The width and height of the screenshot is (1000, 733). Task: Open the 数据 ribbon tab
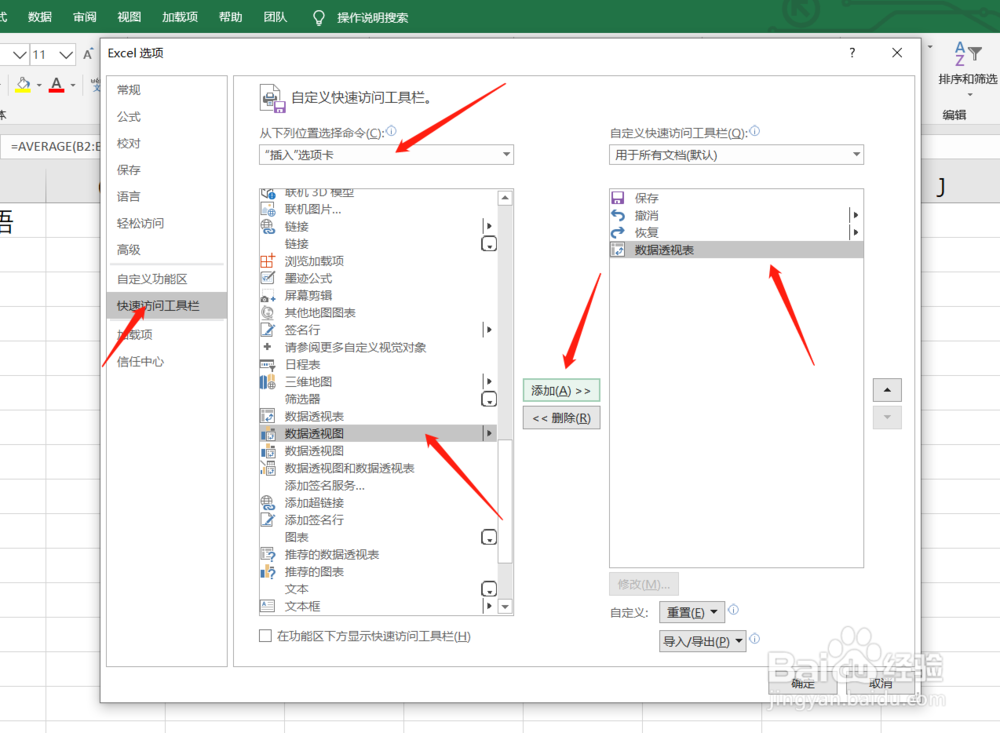tap(40, 17)
